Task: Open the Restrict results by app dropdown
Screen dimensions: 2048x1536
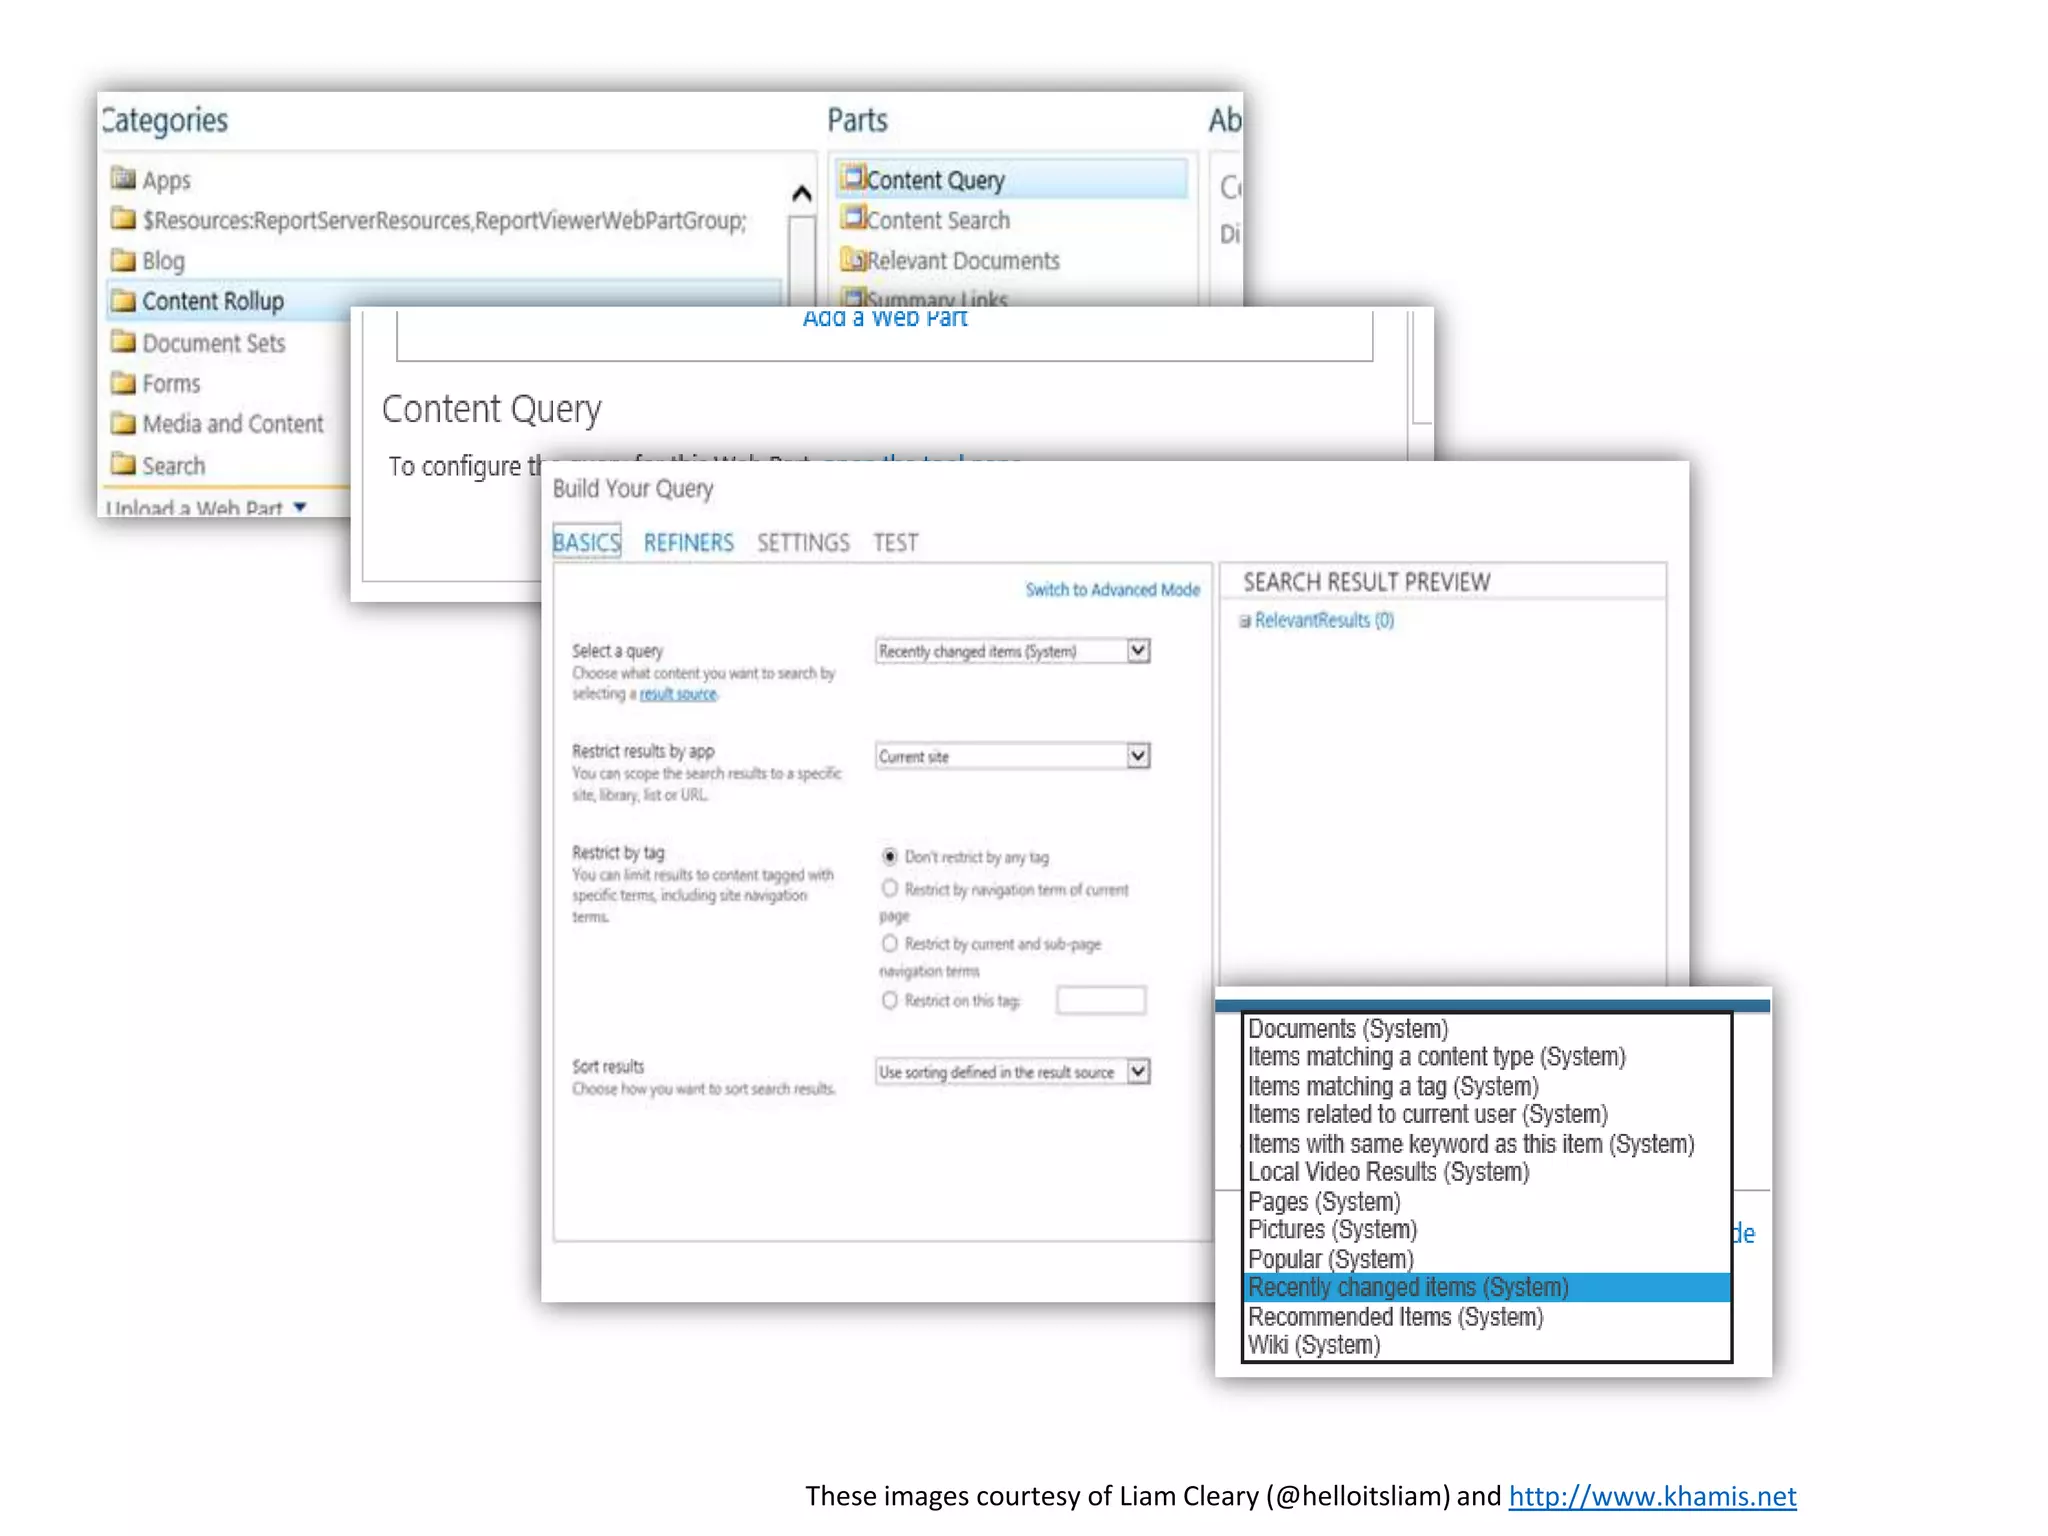Action: tap(1138, 756)
